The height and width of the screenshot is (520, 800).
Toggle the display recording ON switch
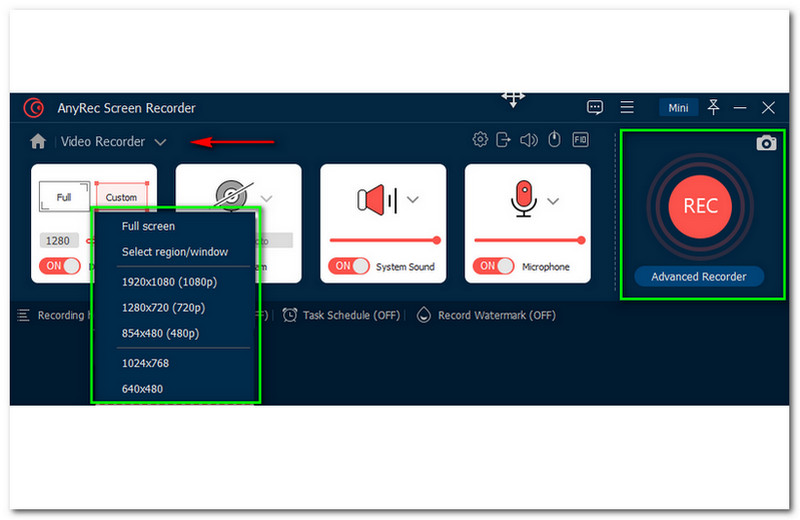point(60,266)
